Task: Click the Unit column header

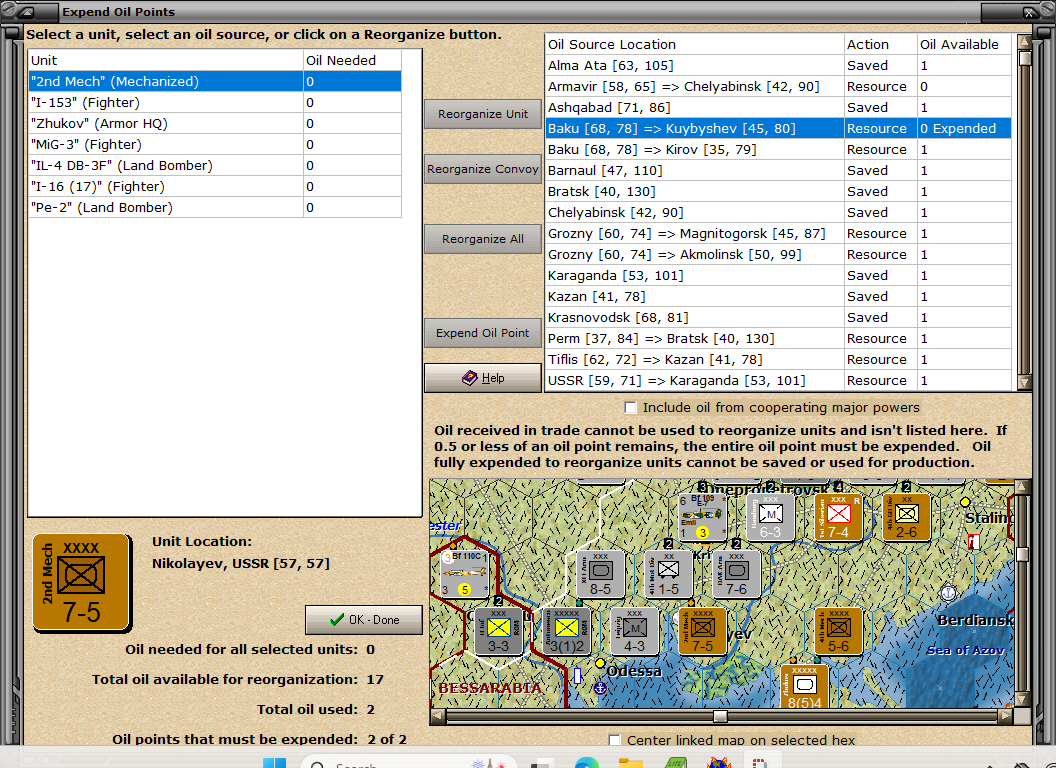Action: pos(166,61)
